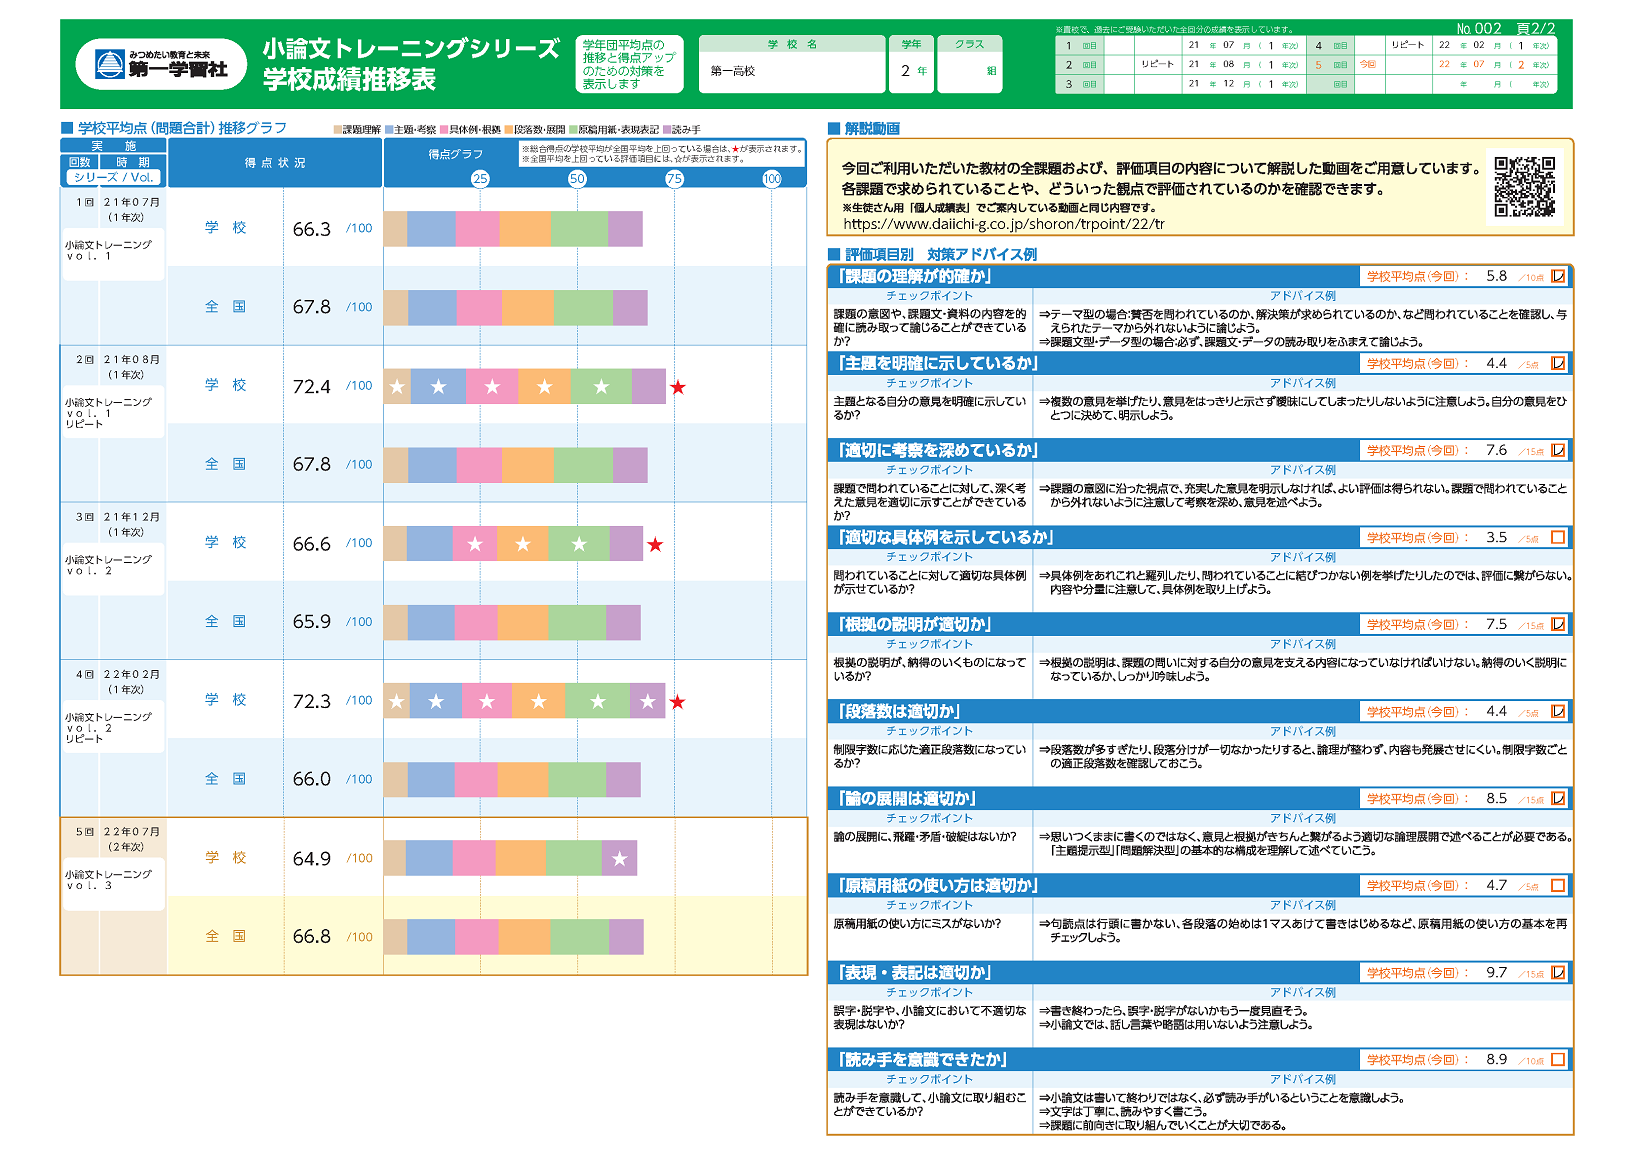Toggle checkbox for 課題の理解が的確か
Screen dimensions: 1633x1154
pyautogui.click(x=1558, y=276)
